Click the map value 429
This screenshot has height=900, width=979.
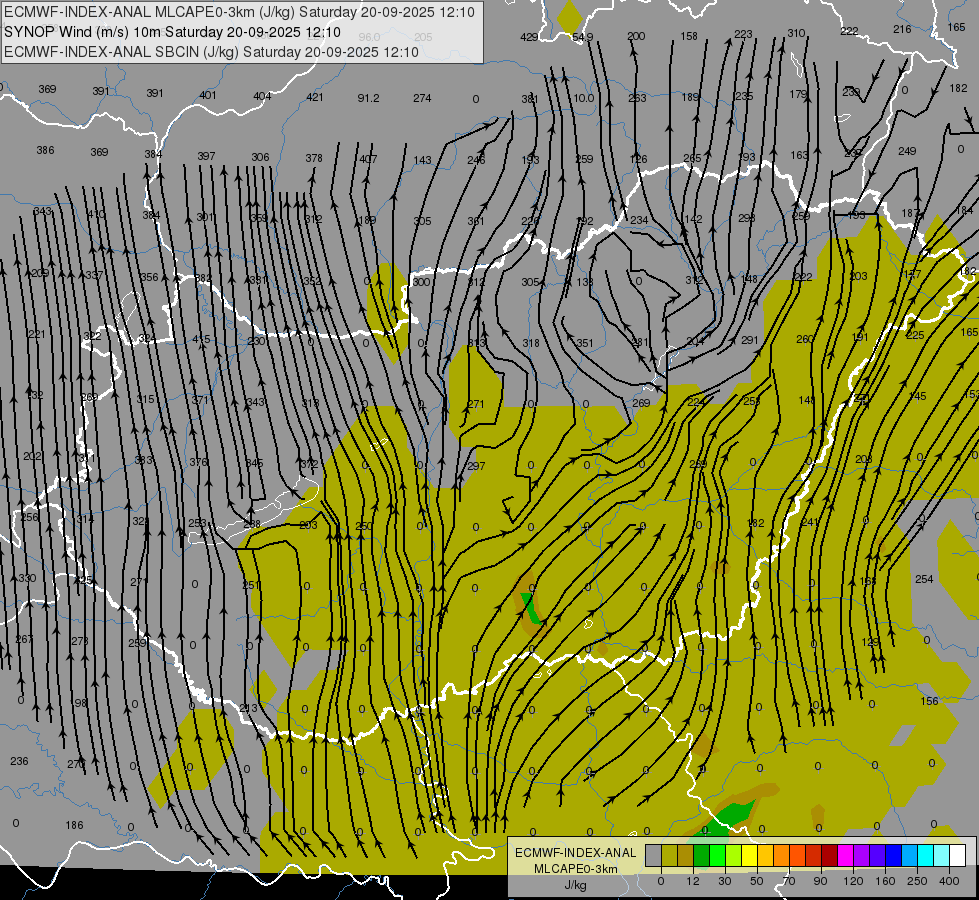coord(529,37)
